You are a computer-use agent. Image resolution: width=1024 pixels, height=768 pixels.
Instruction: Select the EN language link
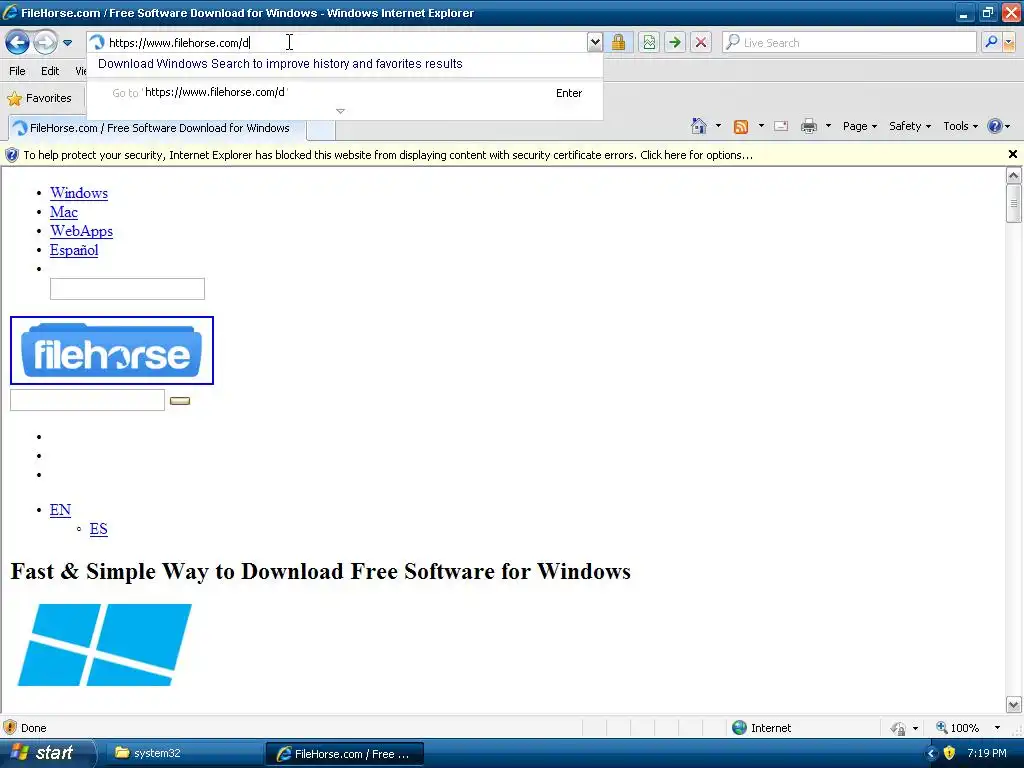click(x=60, y=509)
